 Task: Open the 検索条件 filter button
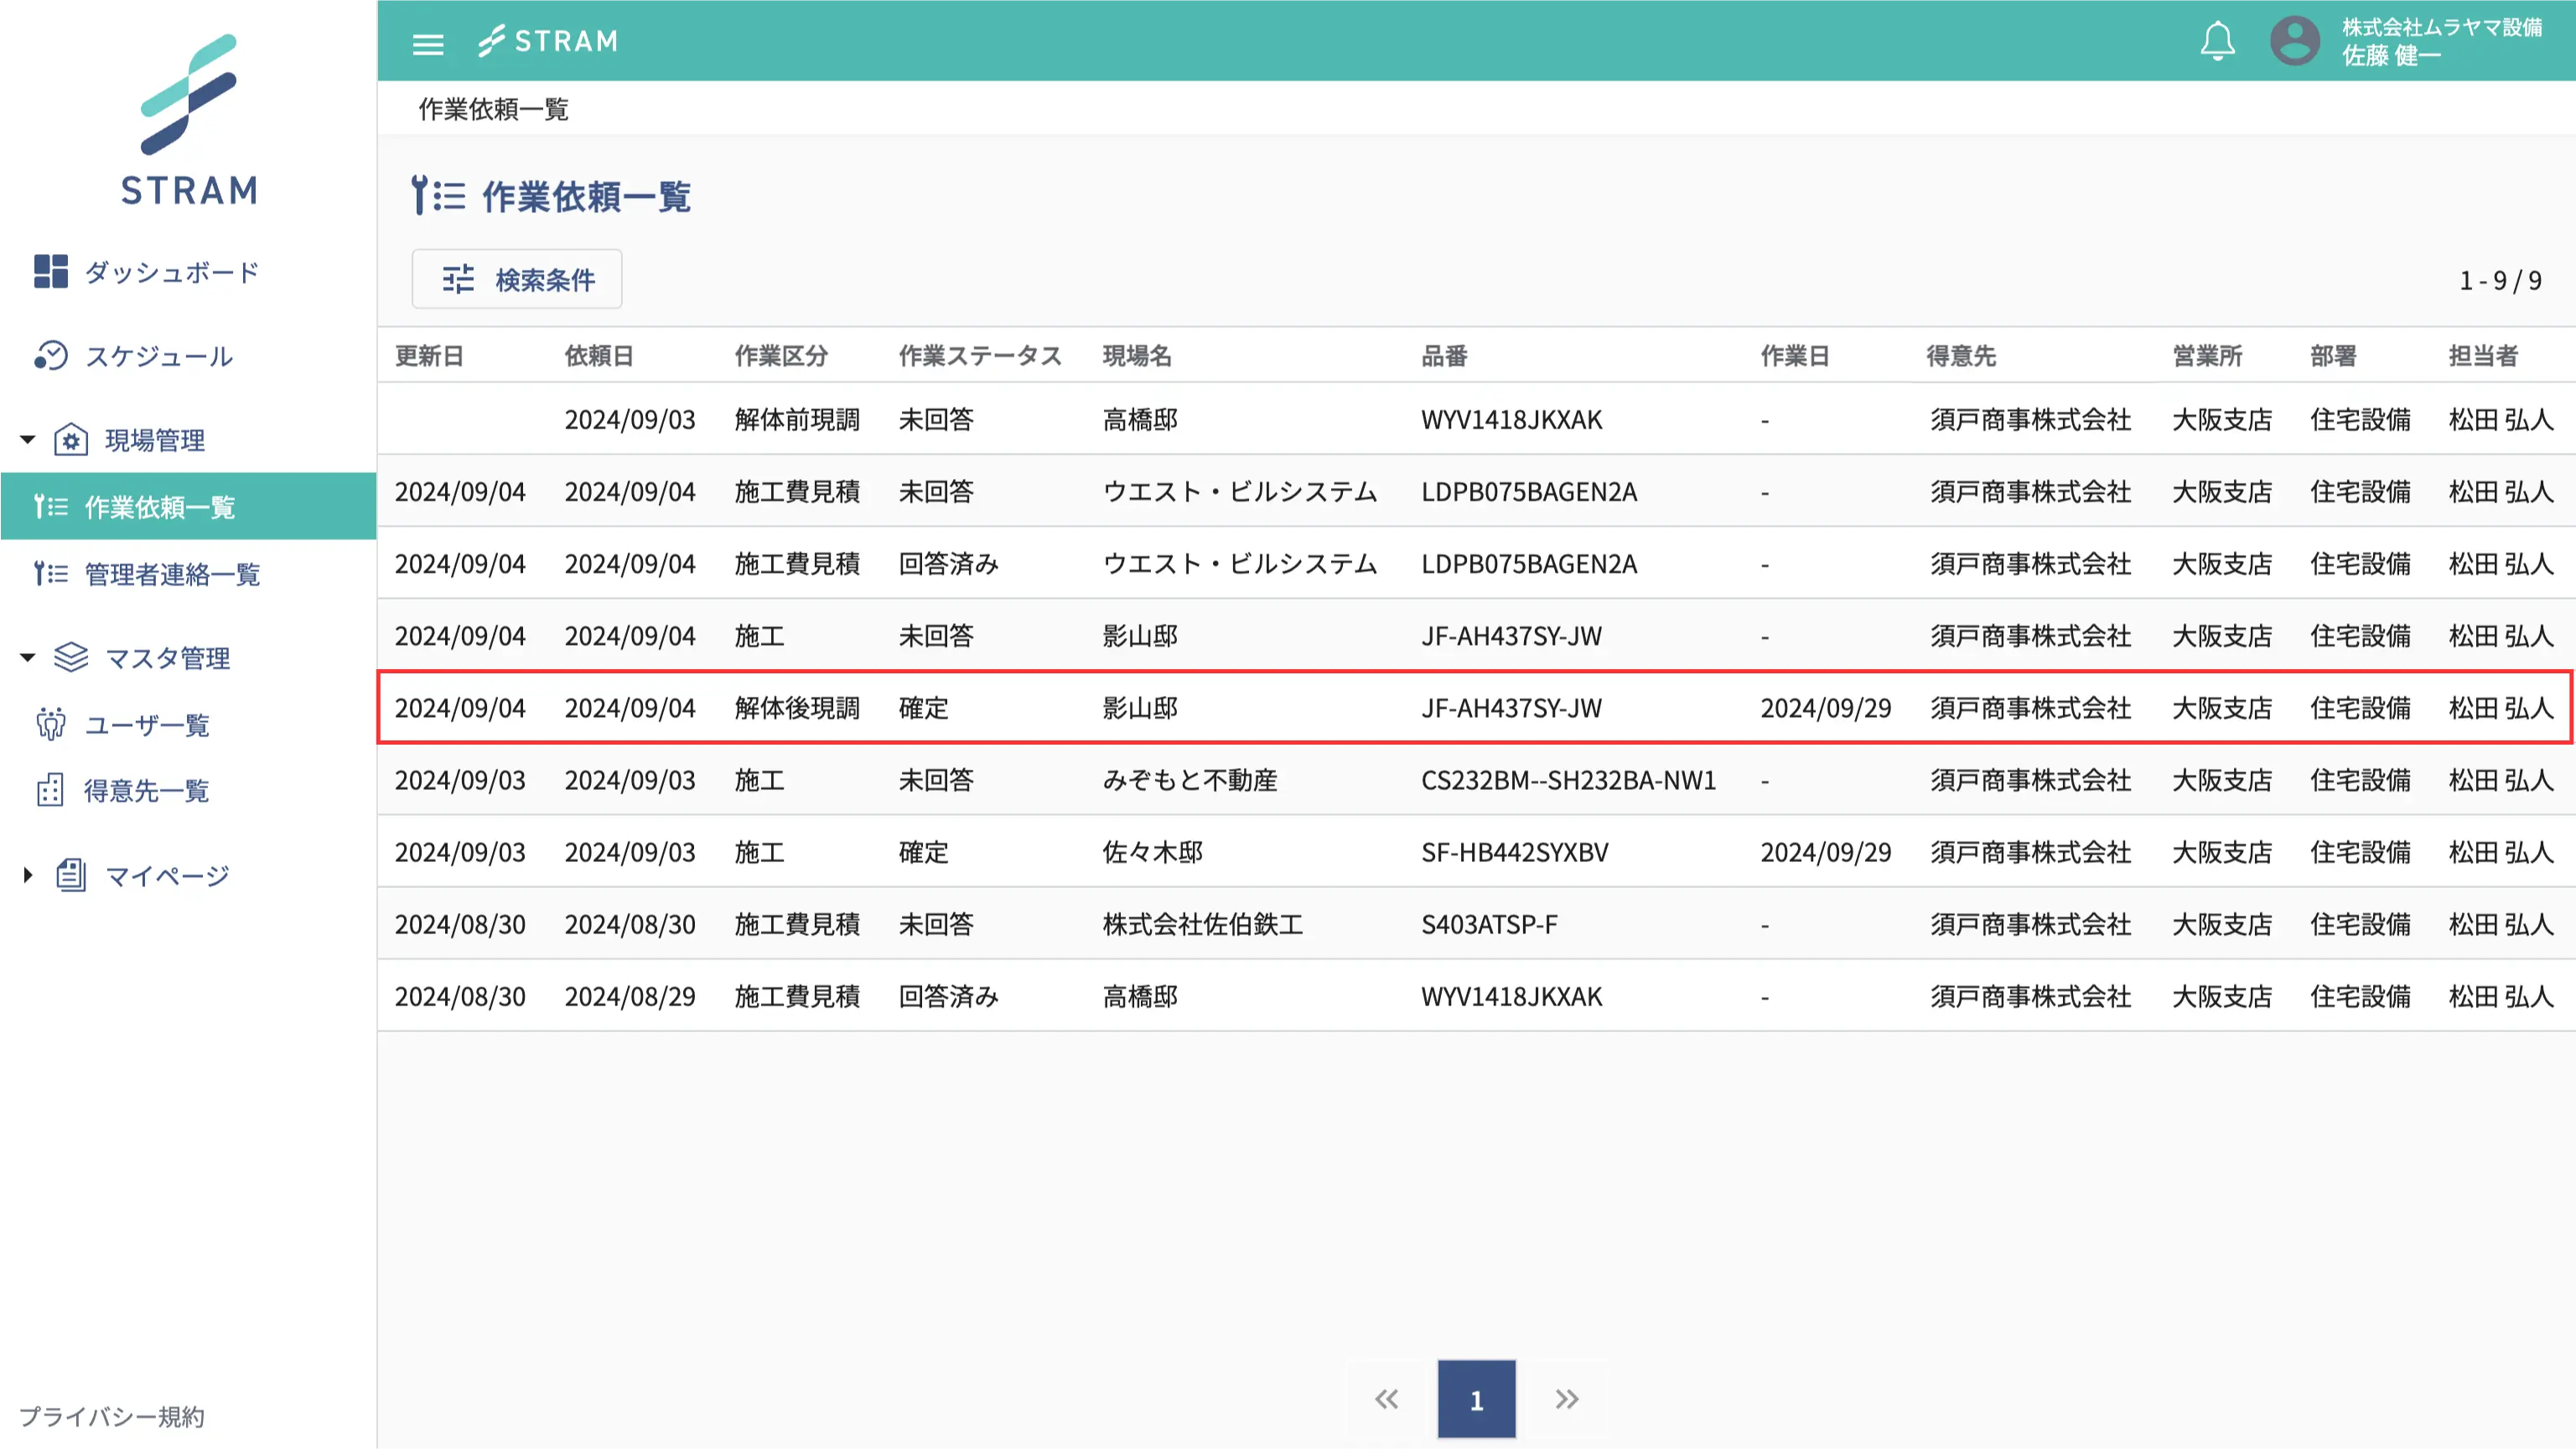tap(517, 279)
